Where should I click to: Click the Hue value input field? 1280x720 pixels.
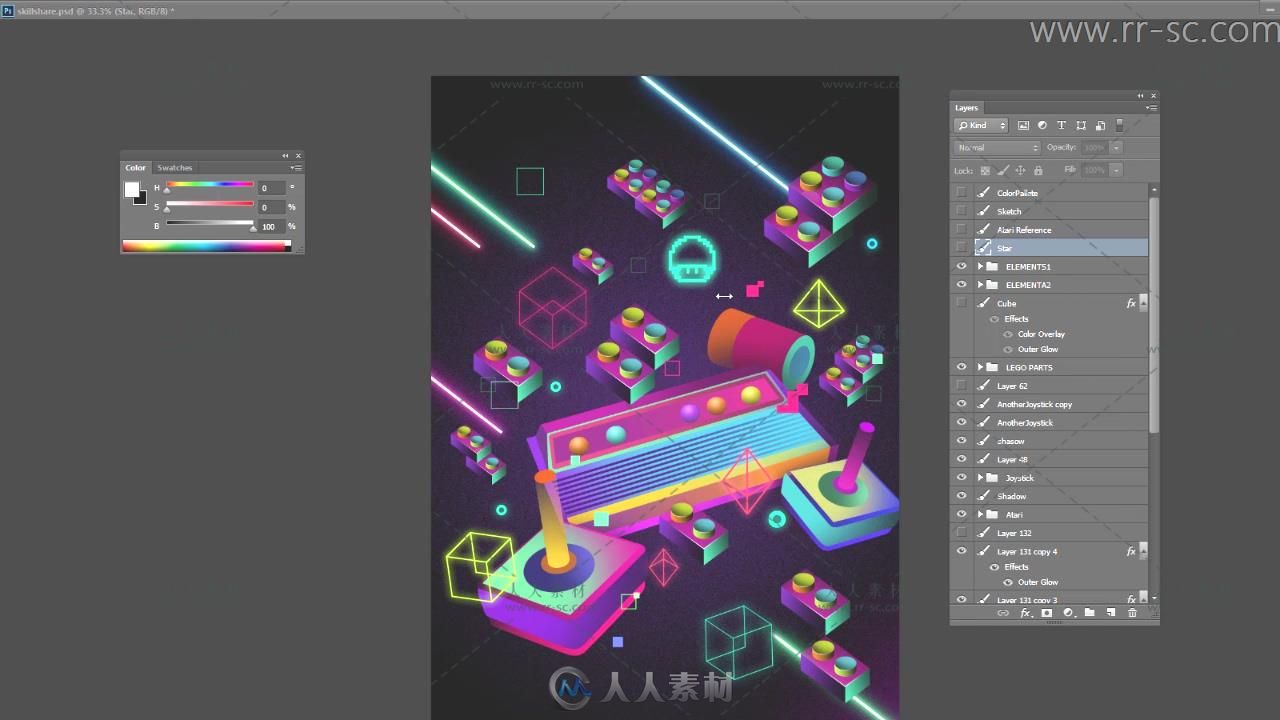tap(271, 188)
